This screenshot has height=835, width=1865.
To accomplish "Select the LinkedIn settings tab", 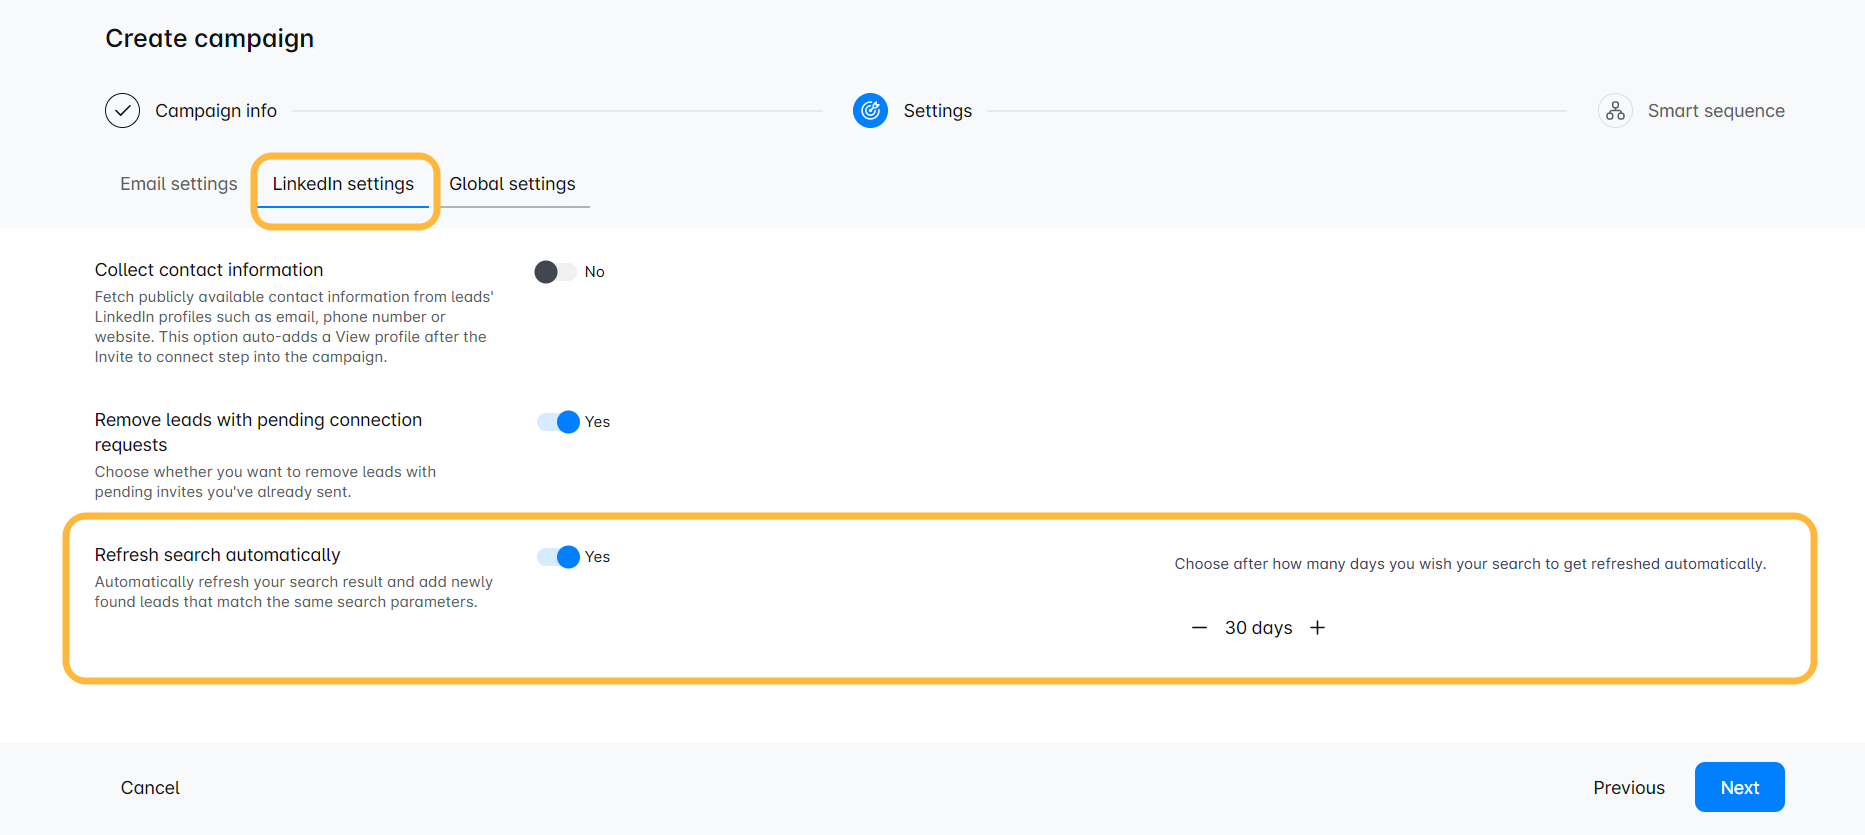I will 343,184.
